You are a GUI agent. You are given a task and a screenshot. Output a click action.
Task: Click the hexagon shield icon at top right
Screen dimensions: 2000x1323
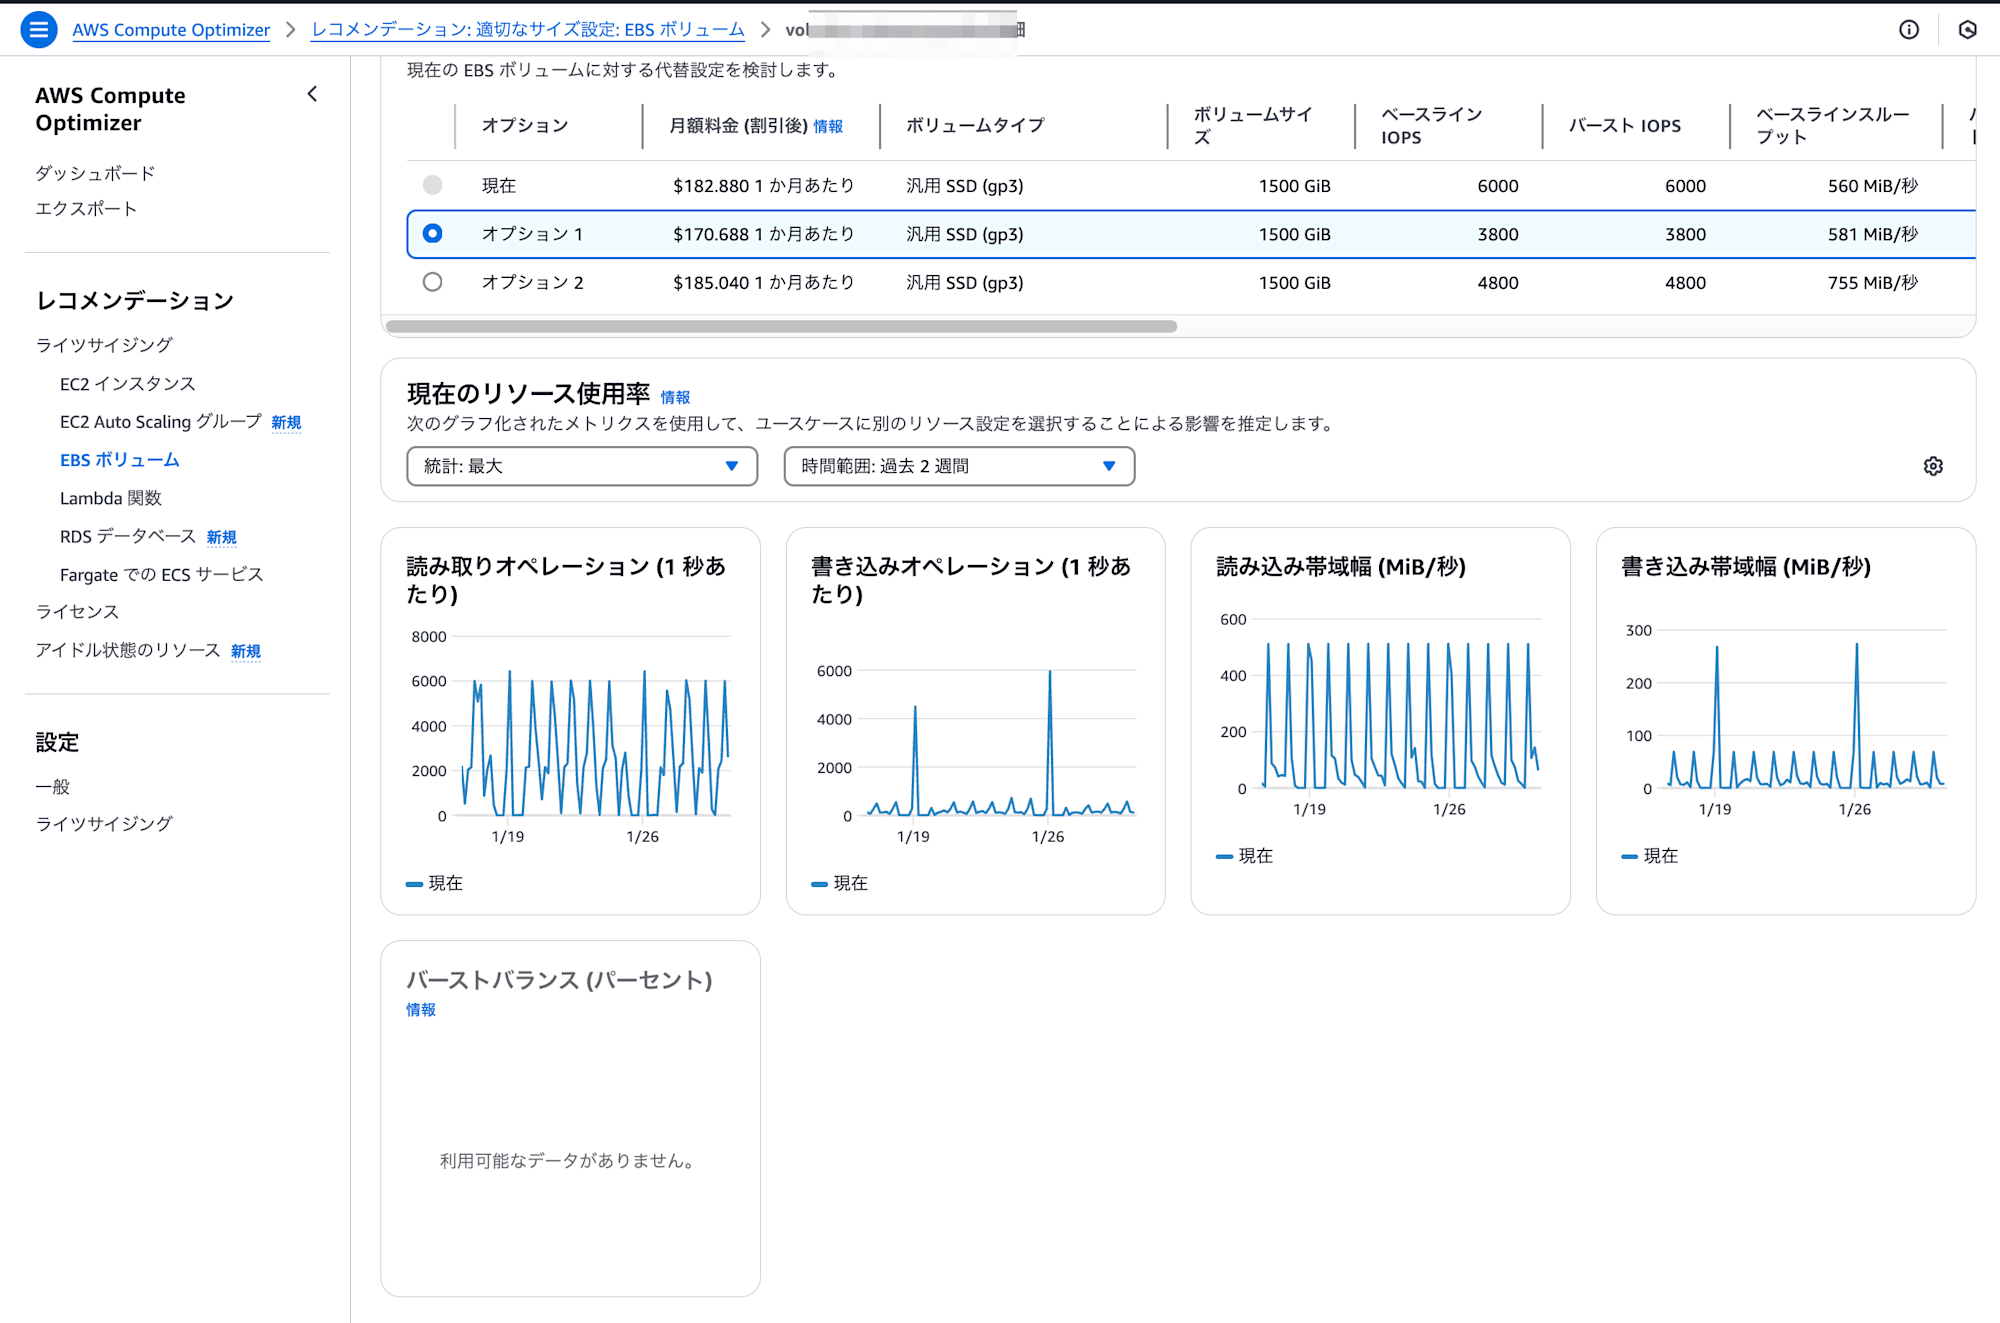1967,29
